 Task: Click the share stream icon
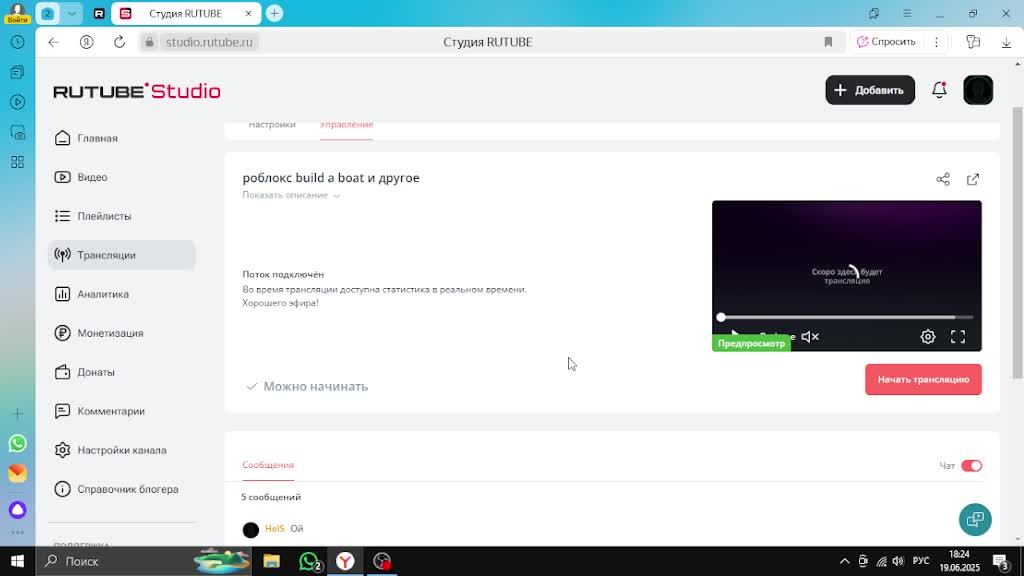(943, 179)
